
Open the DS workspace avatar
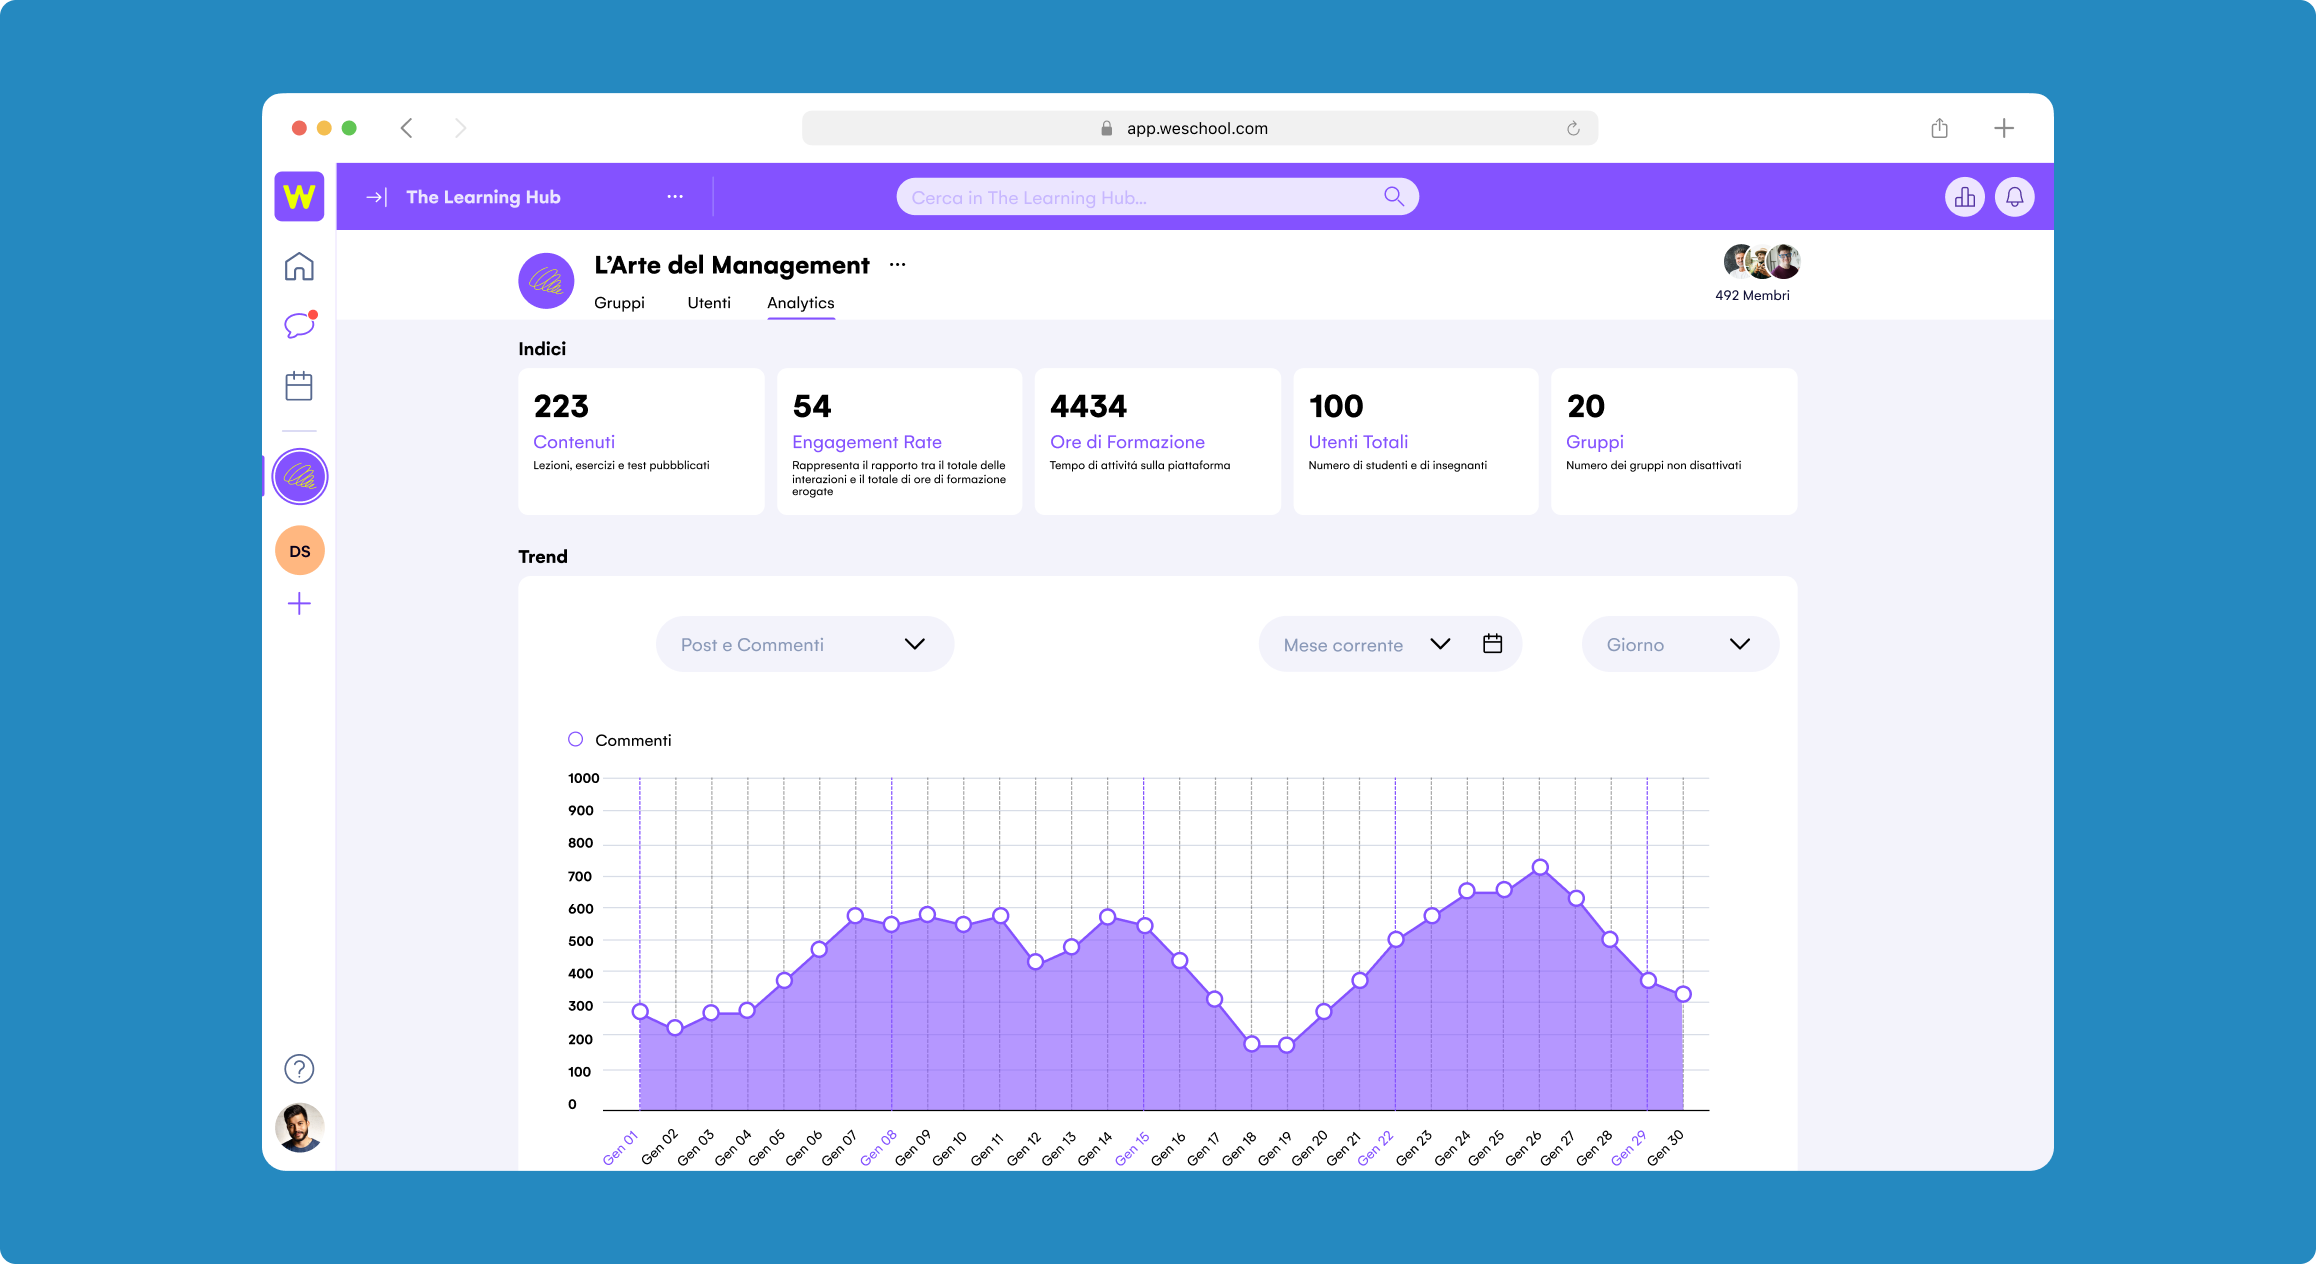299,551
